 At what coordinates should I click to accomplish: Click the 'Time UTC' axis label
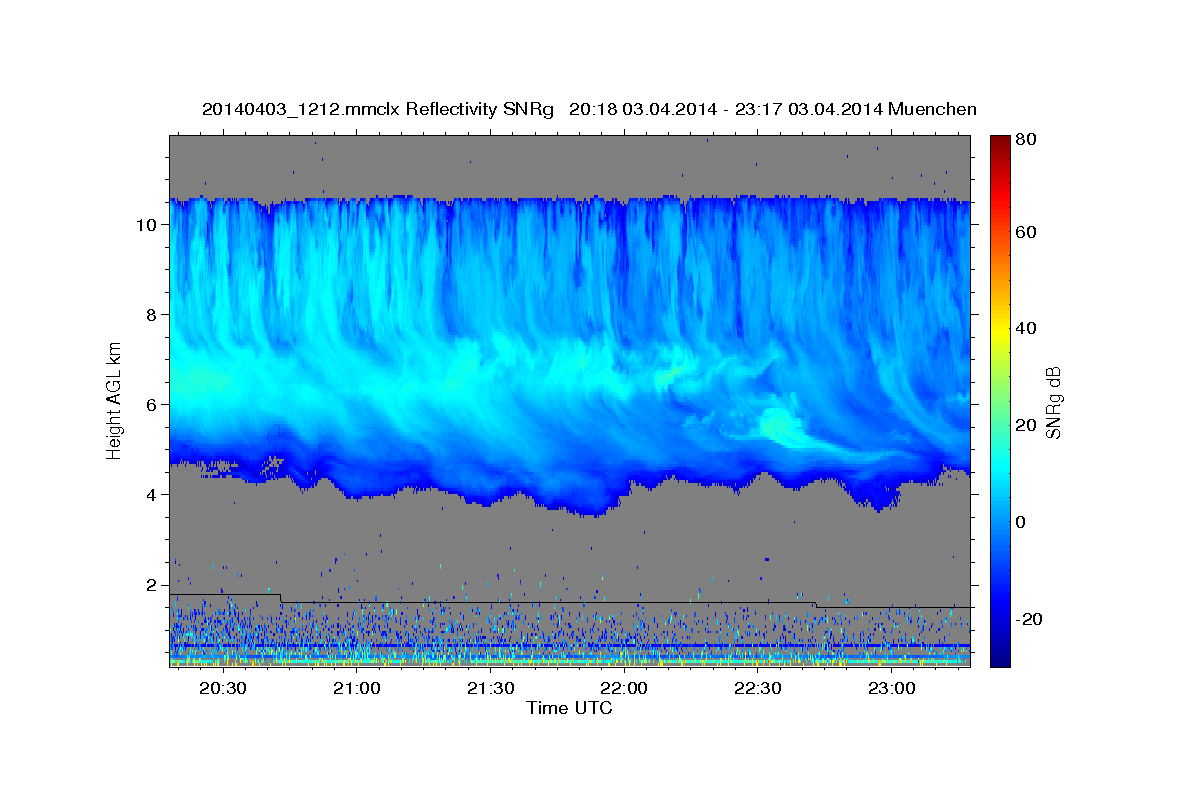[x=569, y=708]
